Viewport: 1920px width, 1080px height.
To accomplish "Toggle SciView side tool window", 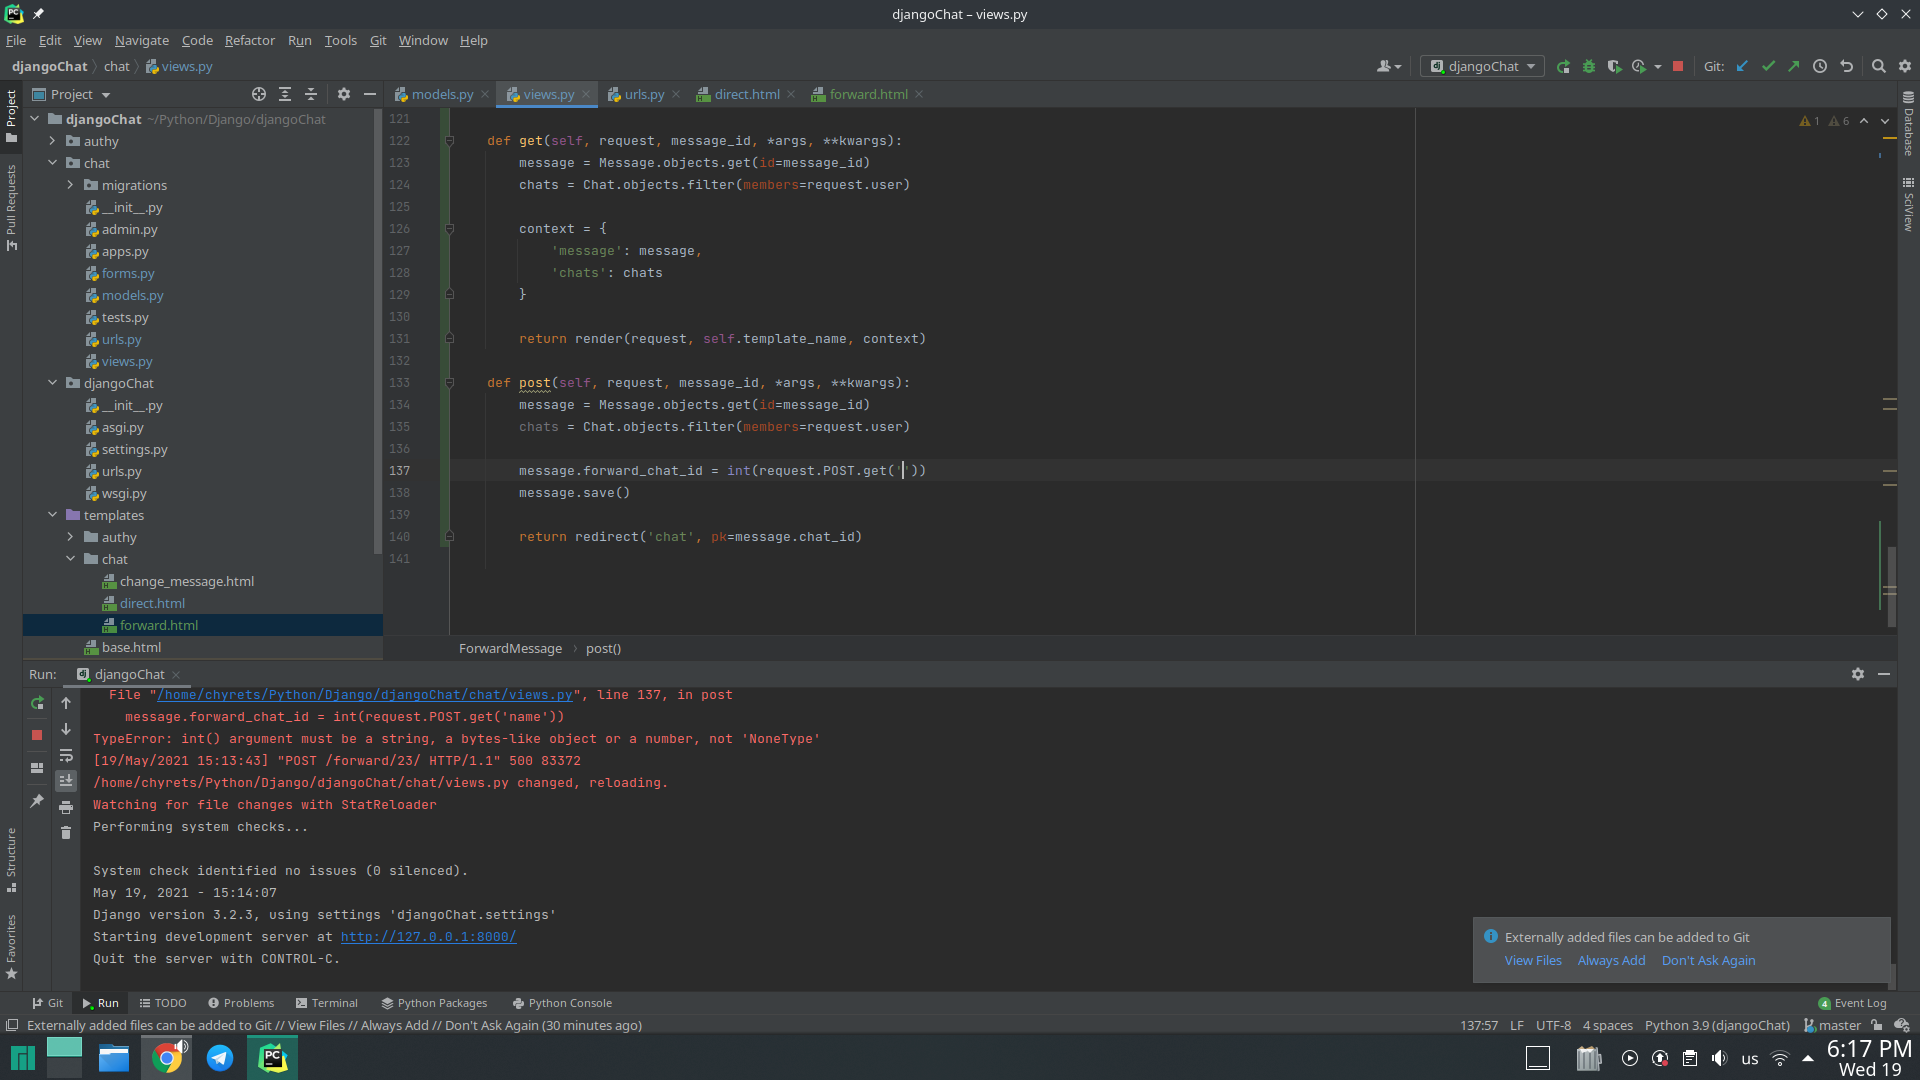I will point(1908,205).
